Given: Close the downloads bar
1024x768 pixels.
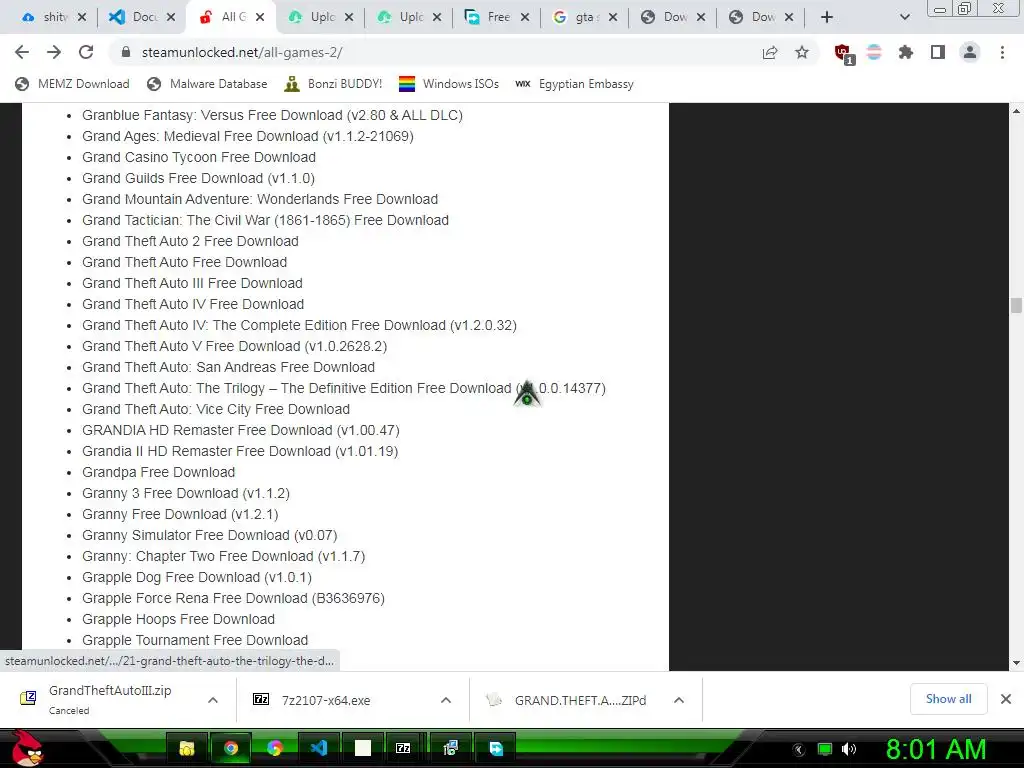Looking at the screenshot, I should (1006, 699).
